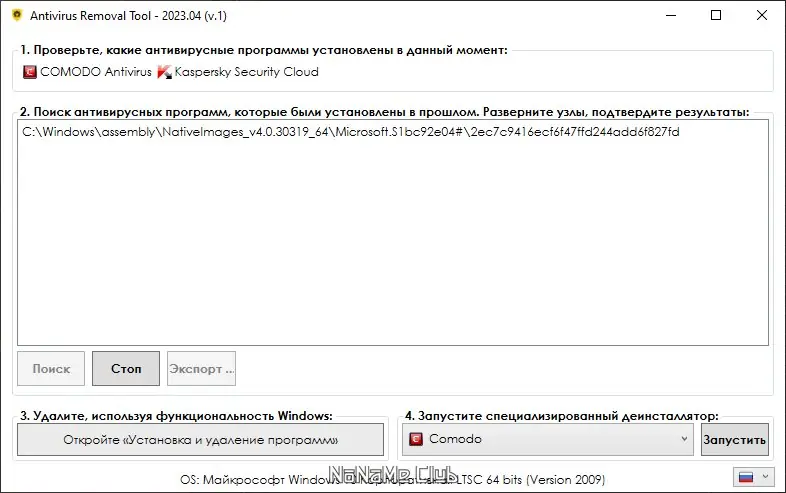Screen dimensions: 786x493
Task: Stop the antivirus search
Action: pos(126,369)
